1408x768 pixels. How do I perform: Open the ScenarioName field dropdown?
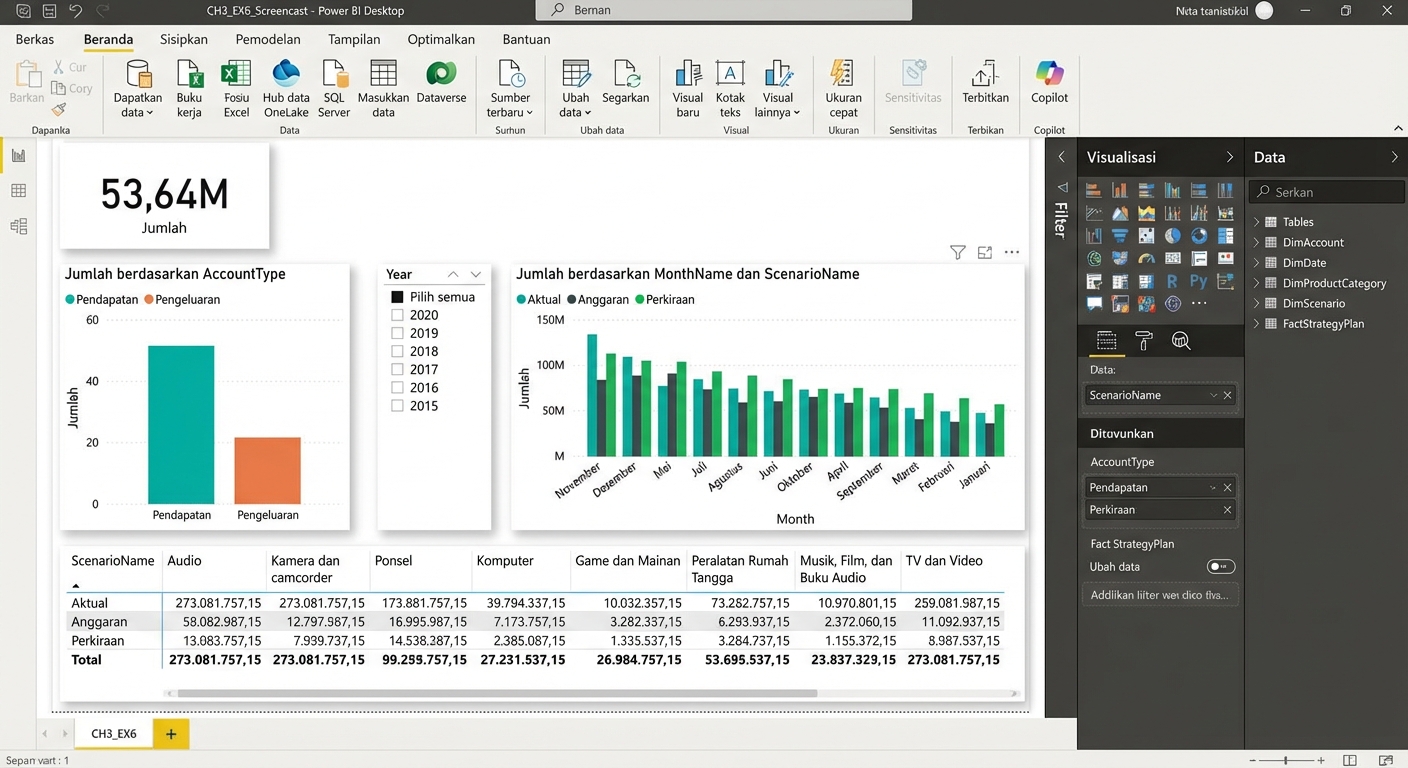pyautogui.click(x=1211, y=394)
